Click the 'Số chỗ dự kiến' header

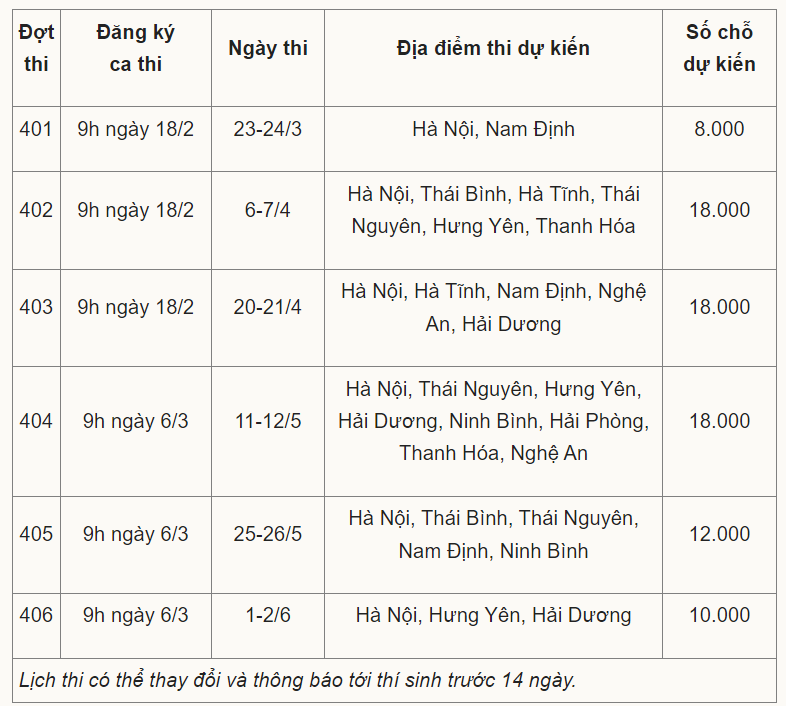click(x=719, y=48)
